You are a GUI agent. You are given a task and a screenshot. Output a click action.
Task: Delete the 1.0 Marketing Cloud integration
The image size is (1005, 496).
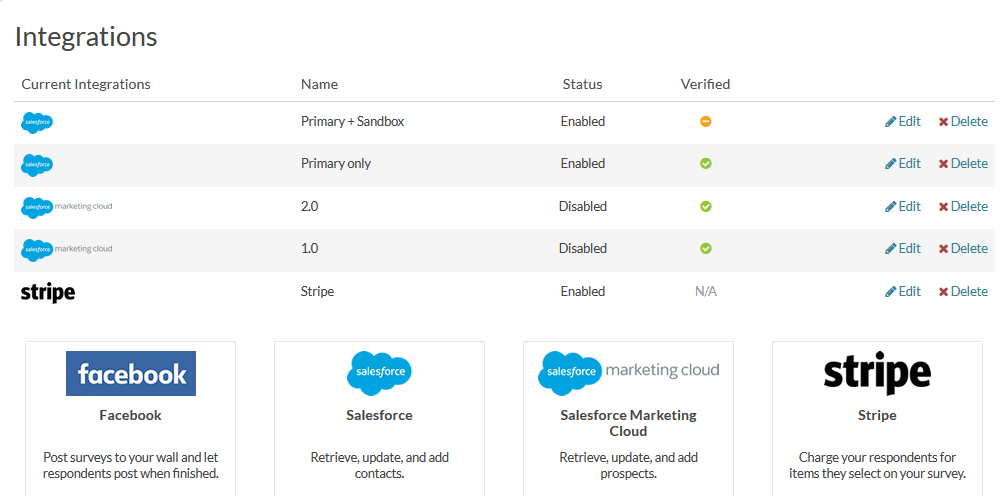click(x=963, y=249)
